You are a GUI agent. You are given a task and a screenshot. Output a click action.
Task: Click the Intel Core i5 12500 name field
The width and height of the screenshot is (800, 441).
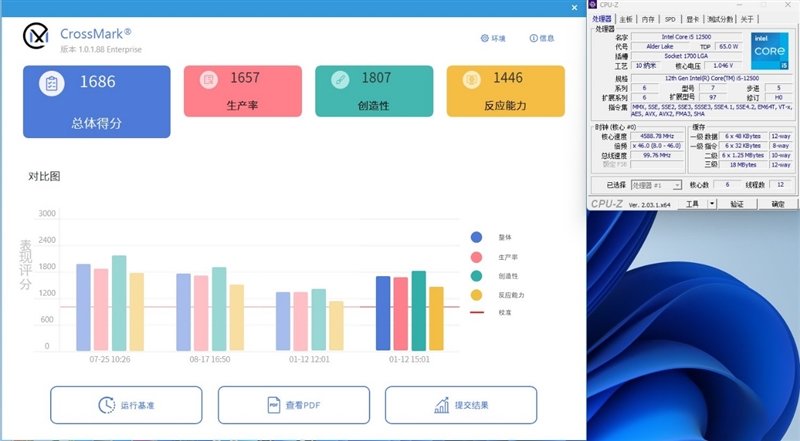click(686, 37)
